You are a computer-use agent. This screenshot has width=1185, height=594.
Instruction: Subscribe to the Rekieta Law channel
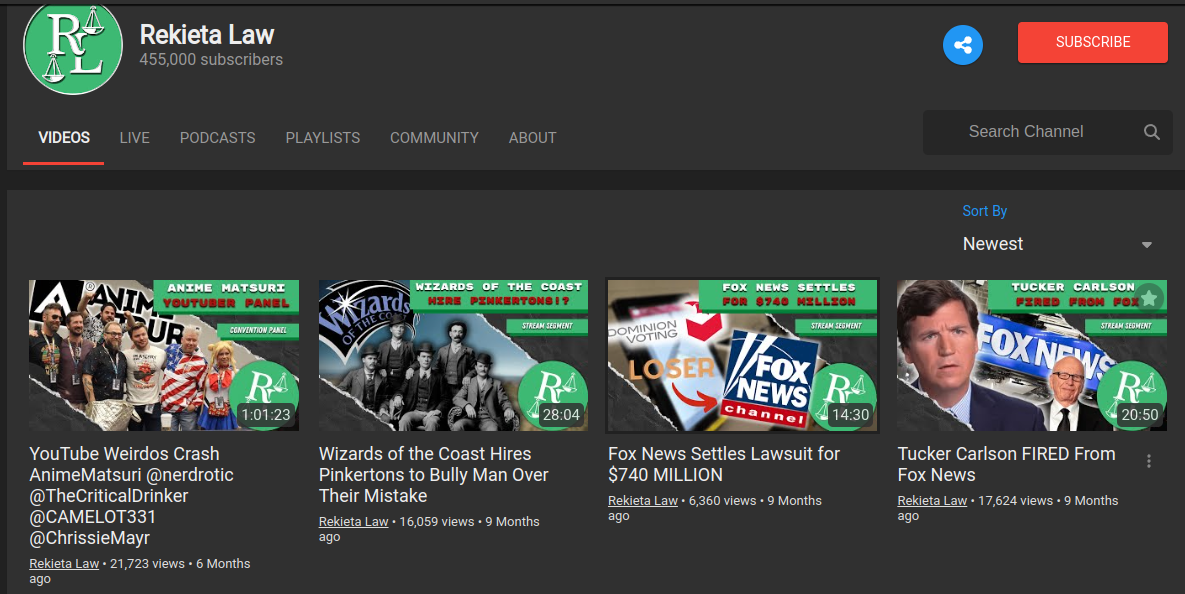(1093, 42)
